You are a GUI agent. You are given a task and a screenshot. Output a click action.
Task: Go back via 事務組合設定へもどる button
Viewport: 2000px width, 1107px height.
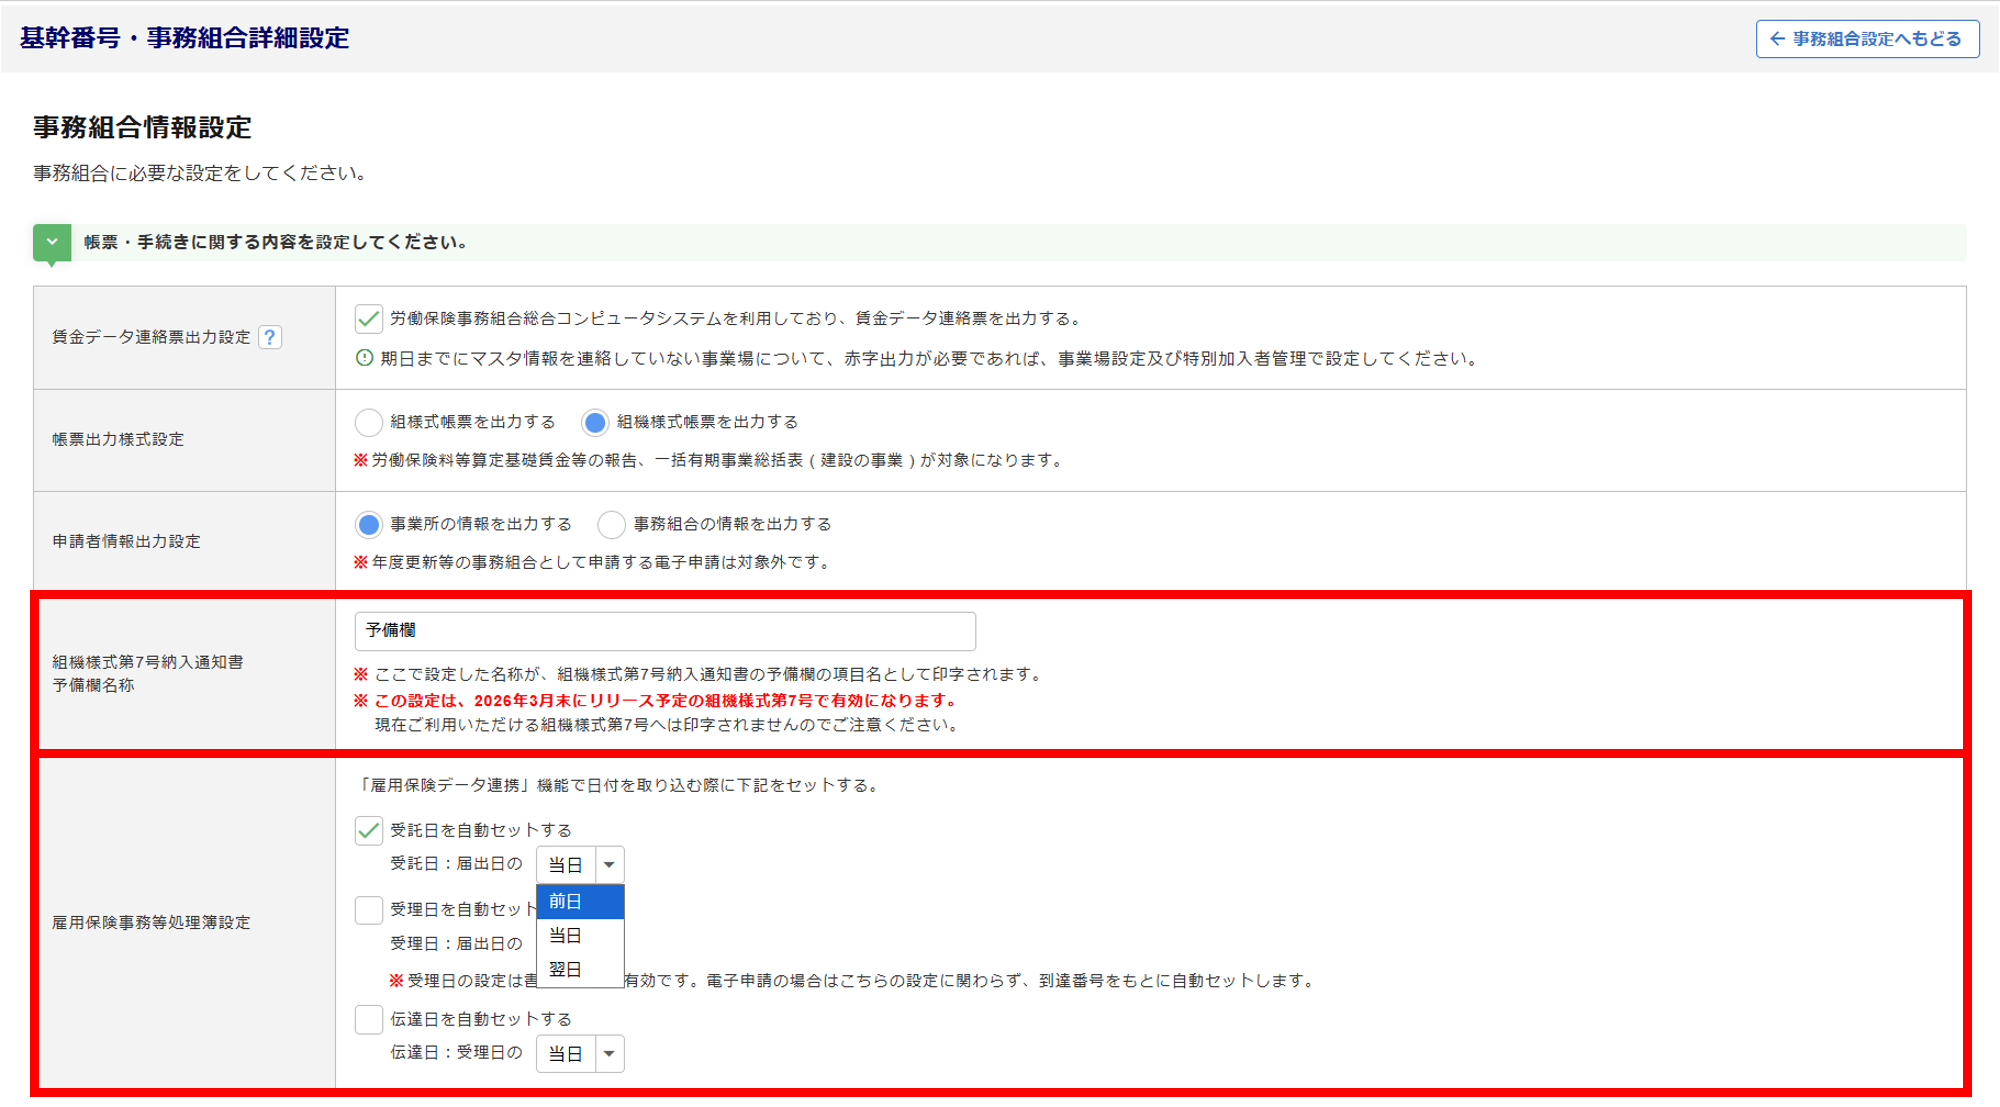pos(1866,39)
